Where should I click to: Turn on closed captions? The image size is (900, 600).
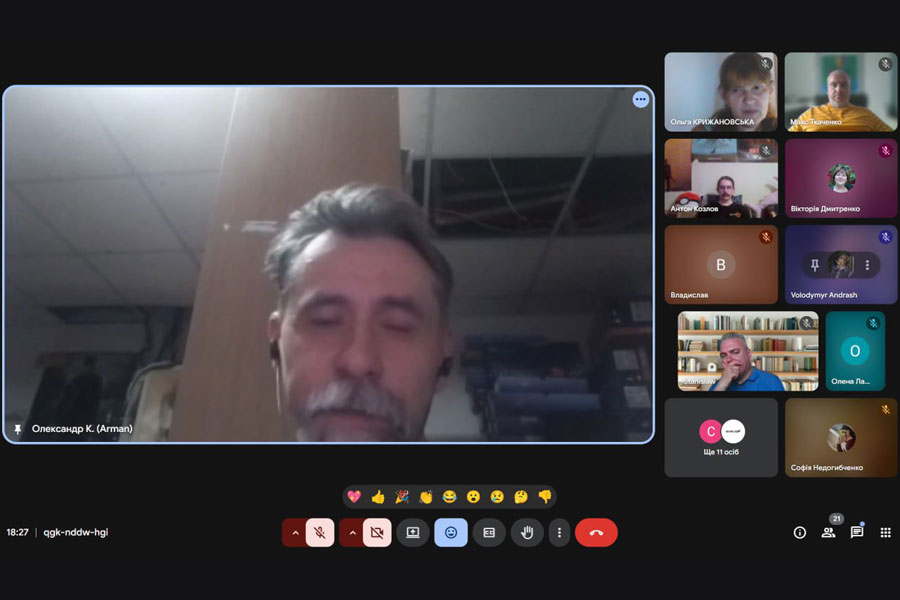click(x=489, y=533)
